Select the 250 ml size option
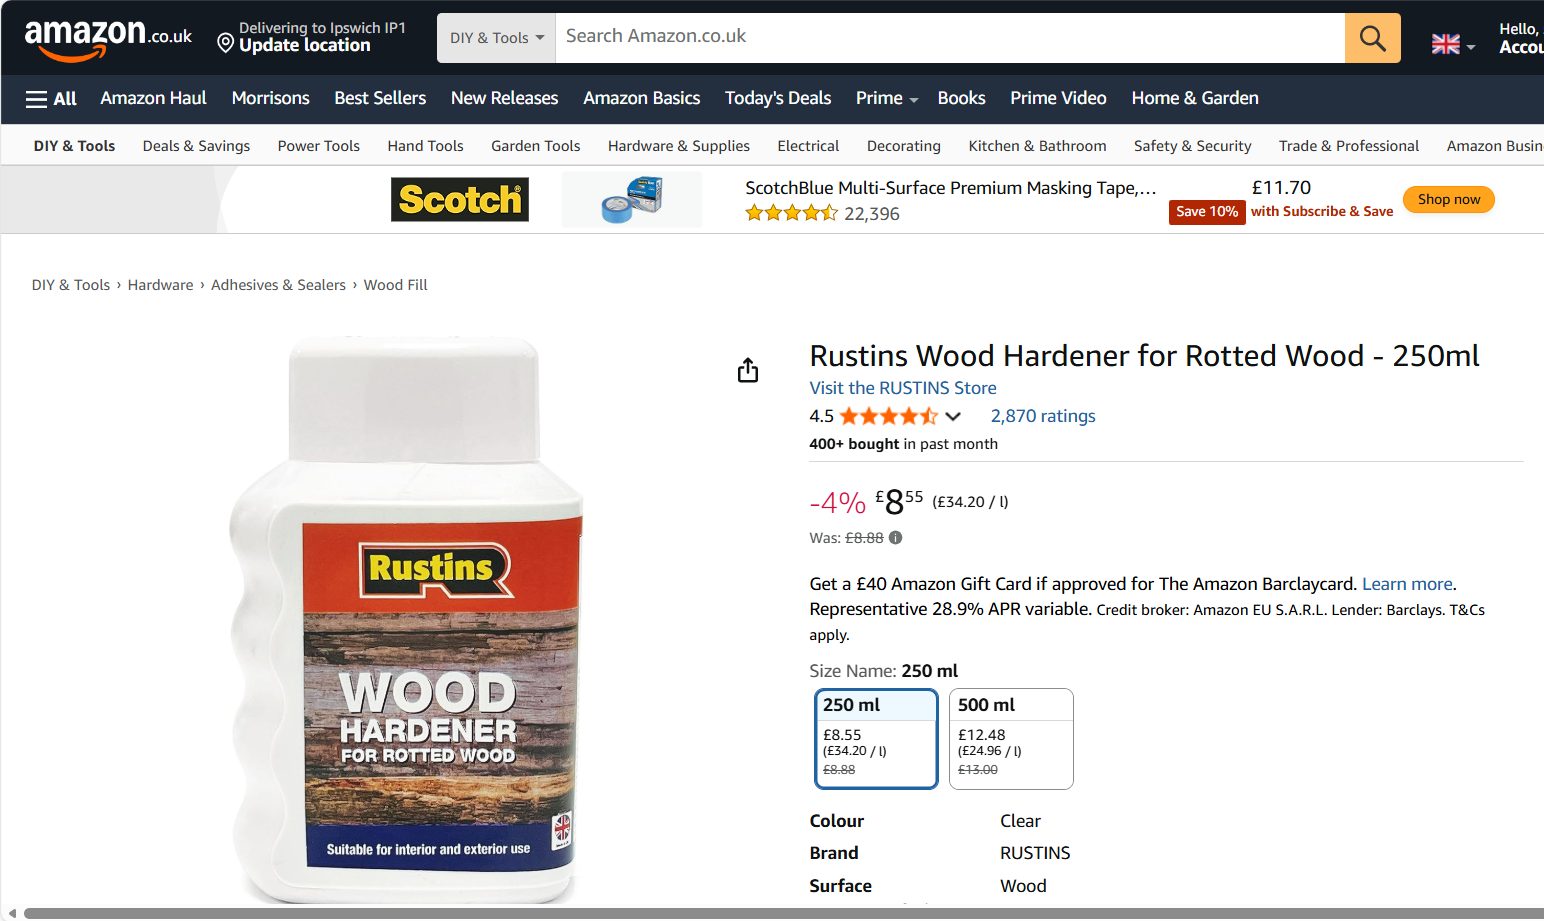 point(876,739)
